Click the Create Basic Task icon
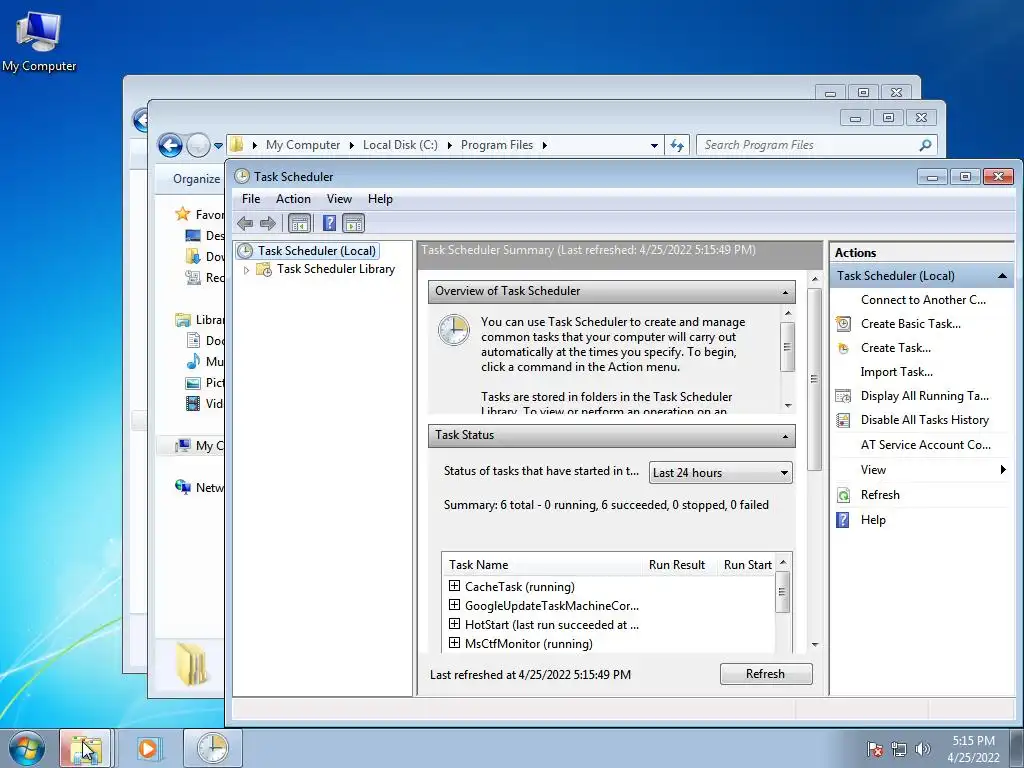The height and width of the screenshot is (768, 1024). click(843, 324)
